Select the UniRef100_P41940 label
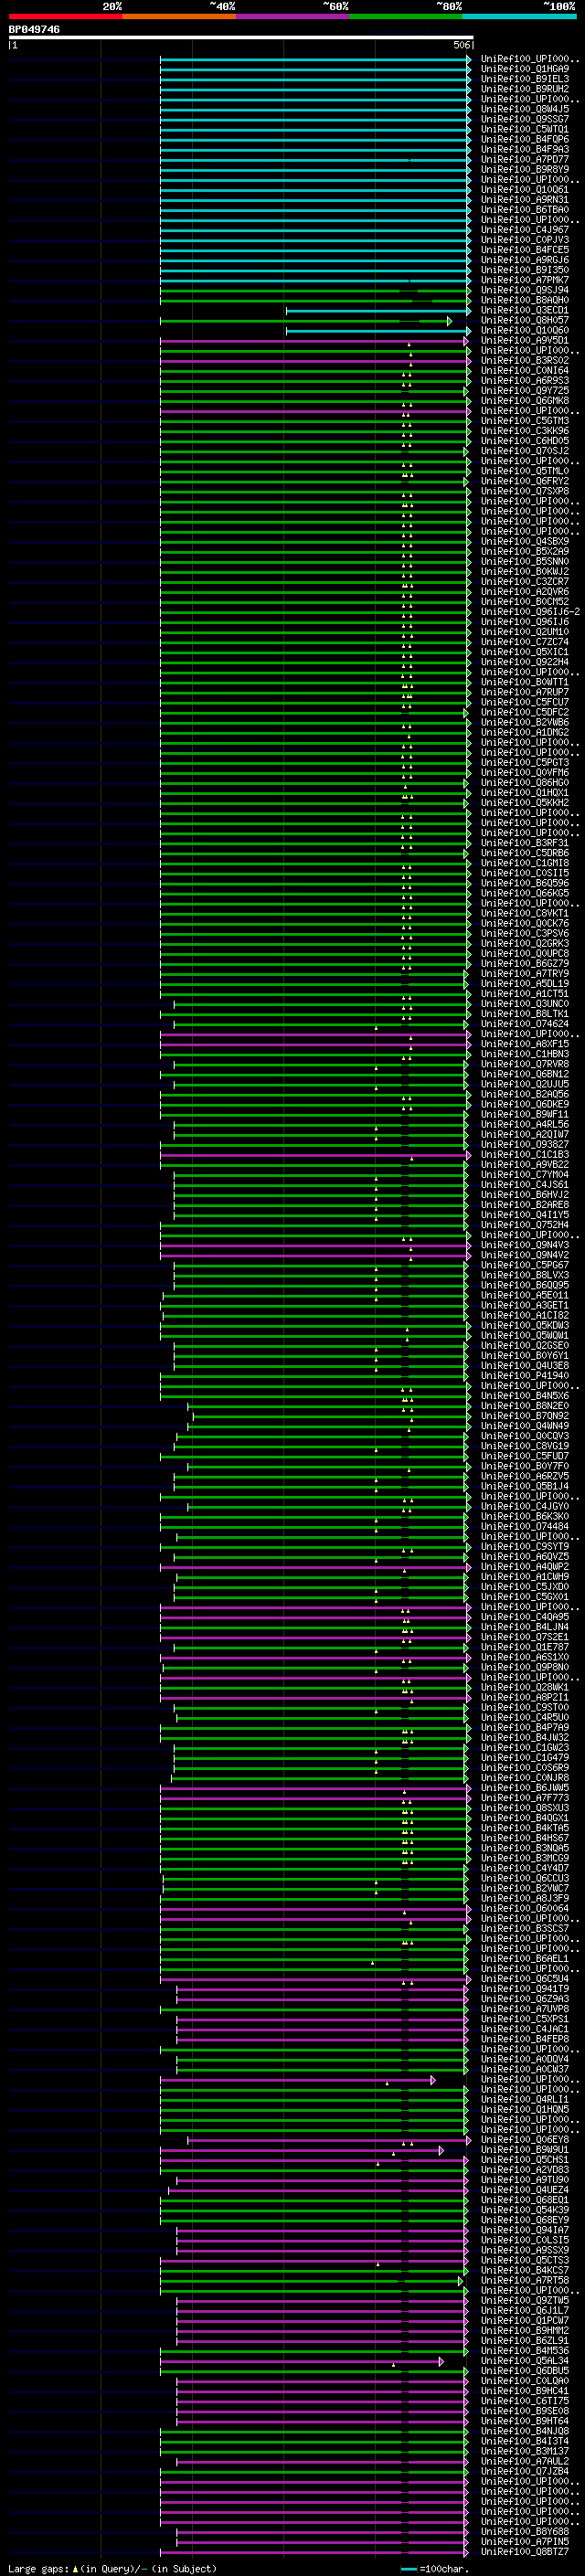The height and width of the screenshot is (2576, 585). pyautogui.click(x=525, y=1376)
